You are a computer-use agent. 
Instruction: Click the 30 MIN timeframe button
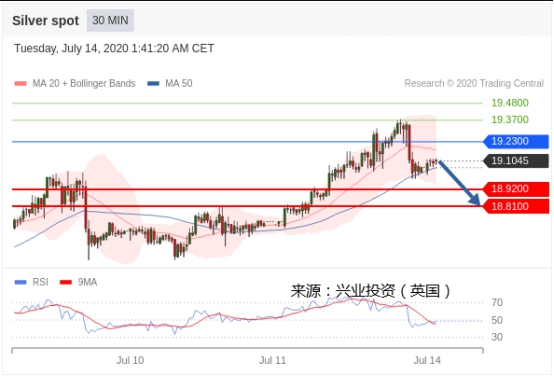click(110, 20)
